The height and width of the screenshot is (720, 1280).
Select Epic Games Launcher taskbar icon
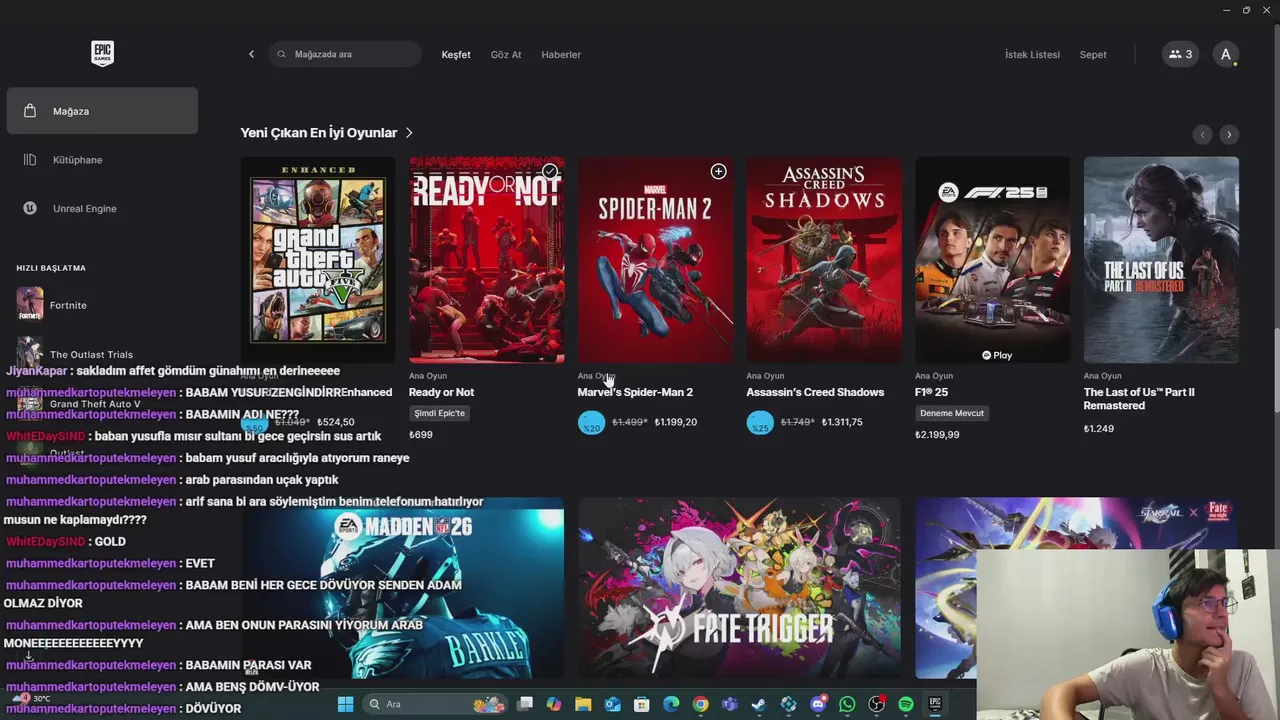[x=935, y=704]
